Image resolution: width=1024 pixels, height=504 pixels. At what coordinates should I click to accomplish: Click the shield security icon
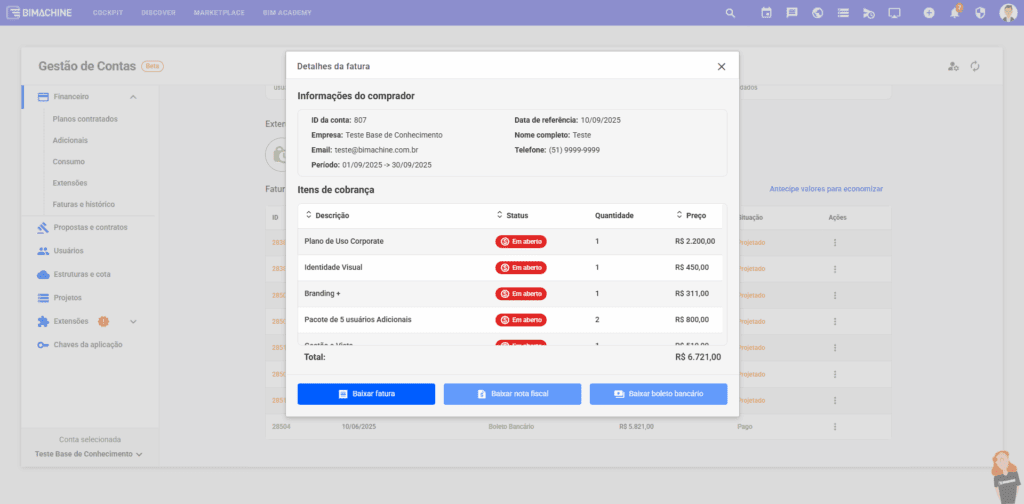point(980,13)
